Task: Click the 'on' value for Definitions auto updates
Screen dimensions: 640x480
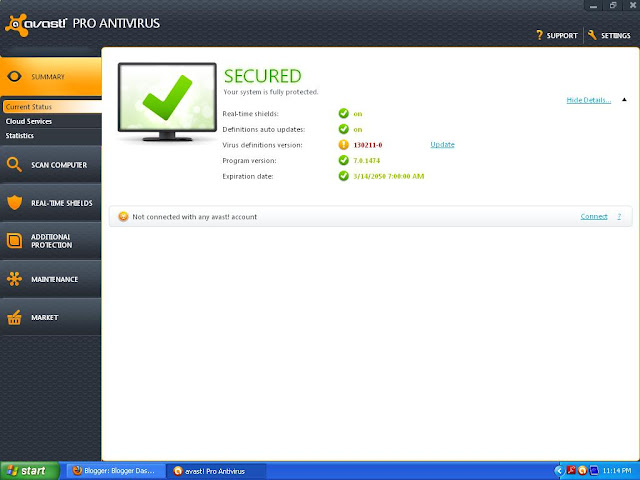Action: tap(358, 129)
